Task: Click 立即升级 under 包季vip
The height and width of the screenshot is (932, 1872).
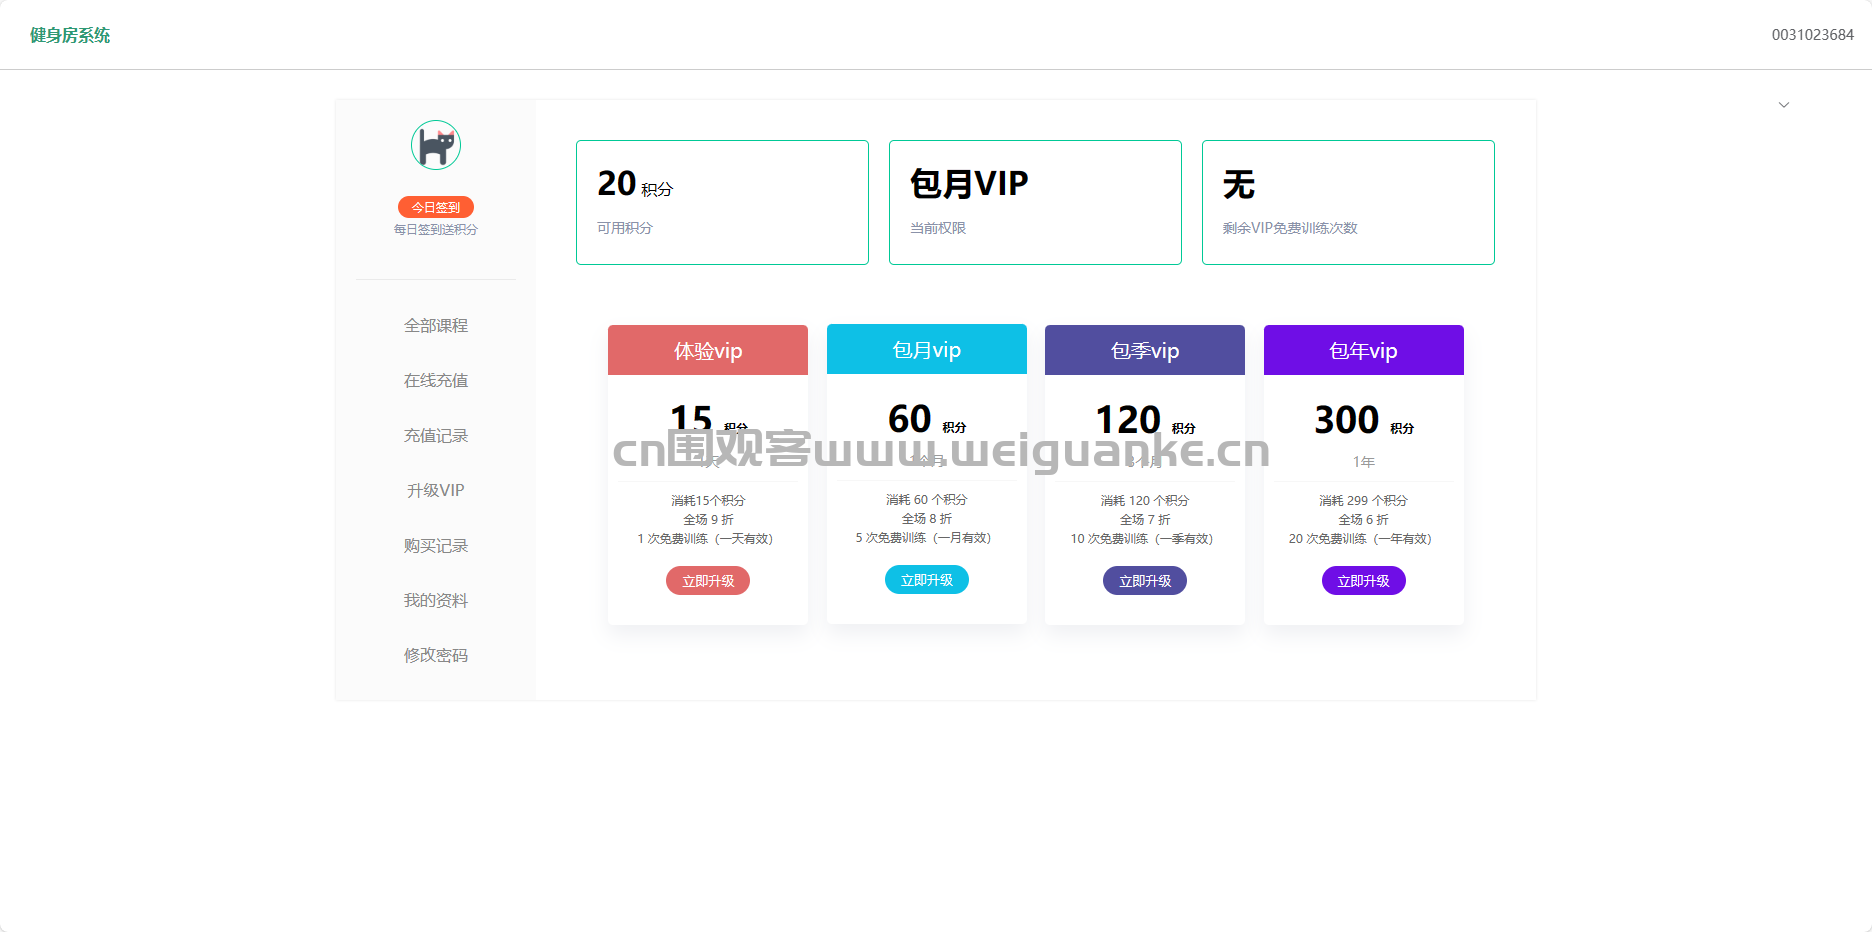Action: (1145, 581)
